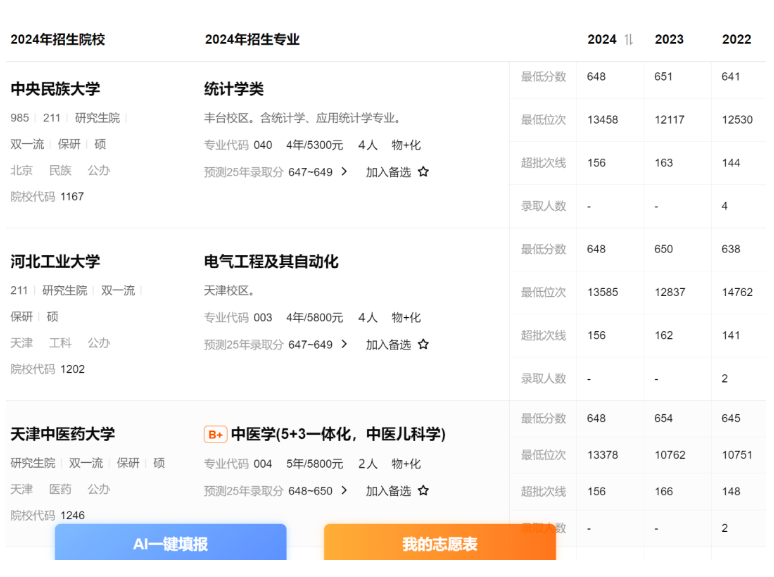Screen dimensions: 774x577
Task: Click the 654 score cell
Action: [663, 419]
